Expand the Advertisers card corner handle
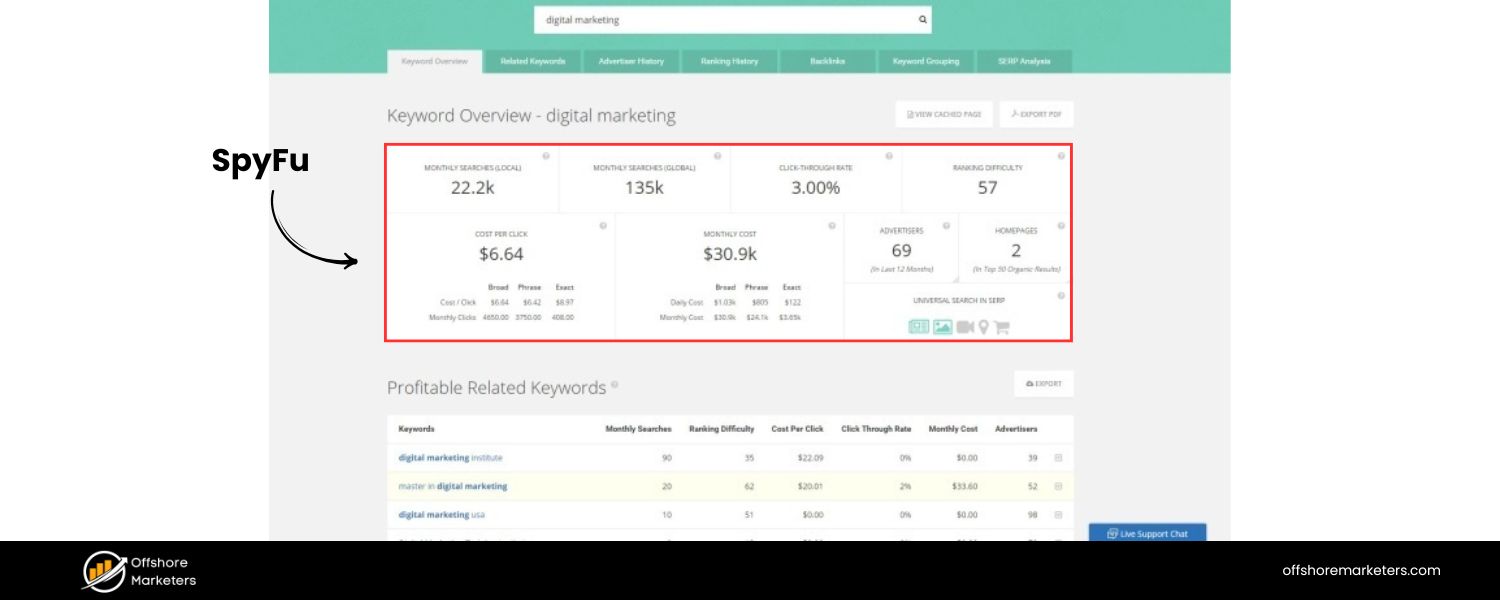1500x600 pixels. tap(954, 279)
